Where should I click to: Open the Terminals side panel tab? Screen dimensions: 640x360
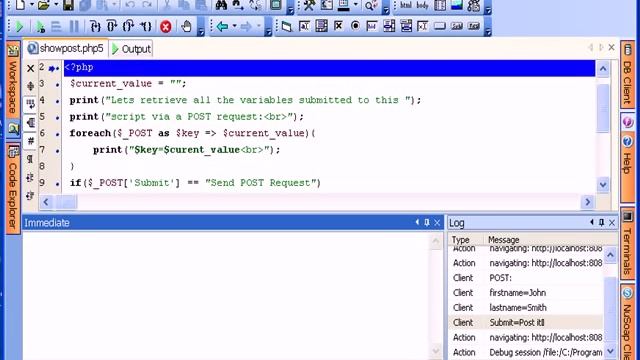tap(627, 244)
